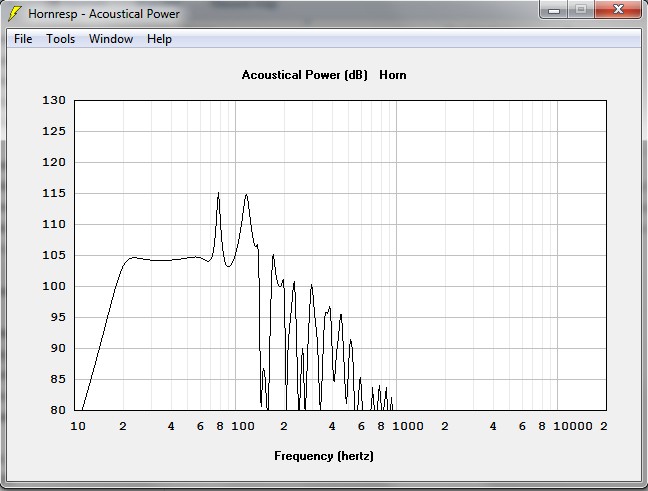
Task: Click the 85 dB axis label
Action: pyautogui.click(x=58, y=379)
